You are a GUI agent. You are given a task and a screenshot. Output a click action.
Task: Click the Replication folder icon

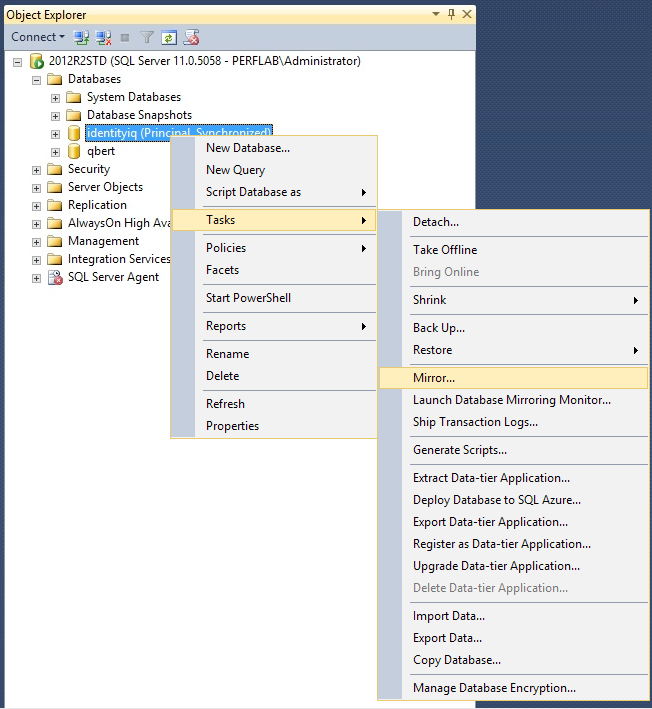(x=55, y=205)
